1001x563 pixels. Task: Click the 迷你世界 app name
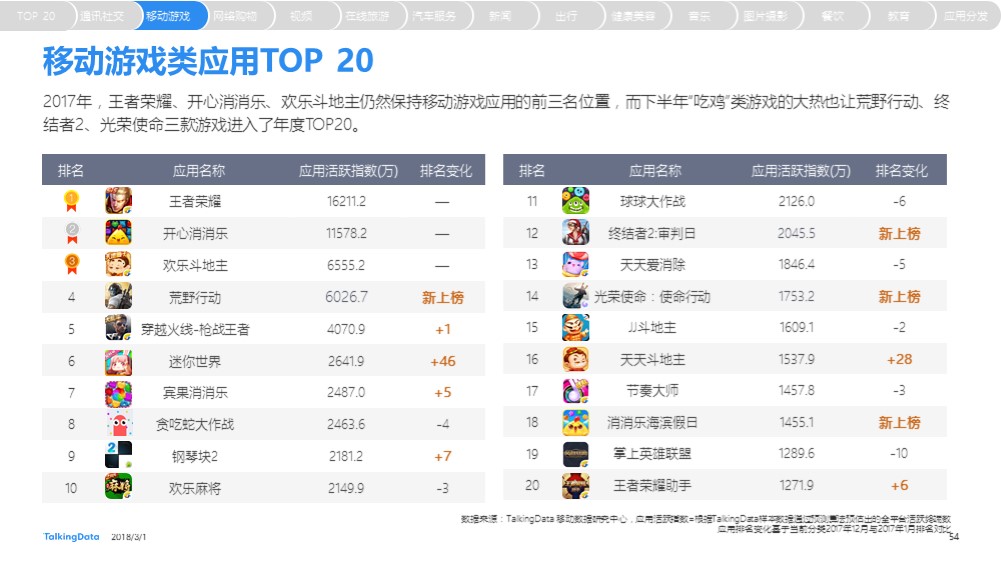195,362
